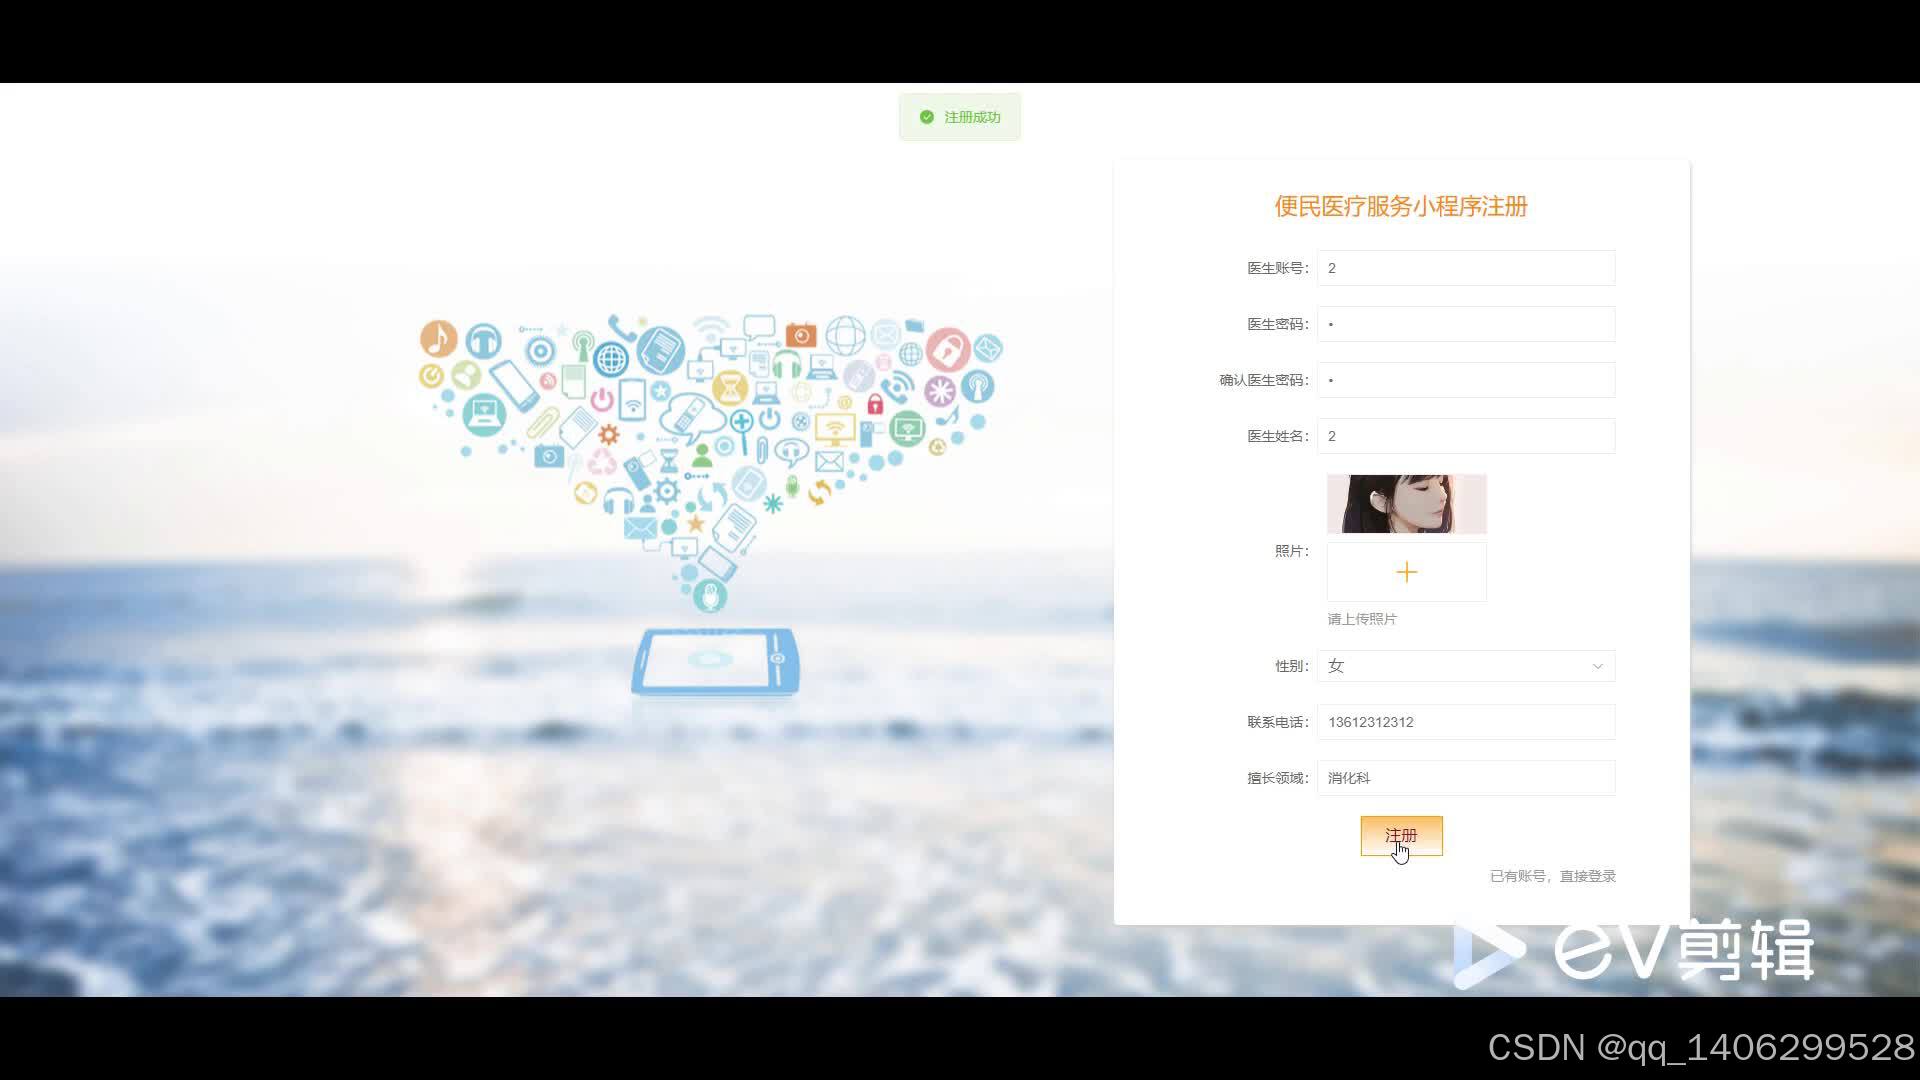Focus the 联系电话 phone number field
This screenshot has width=1920, height=1080.
[1465, 722]
